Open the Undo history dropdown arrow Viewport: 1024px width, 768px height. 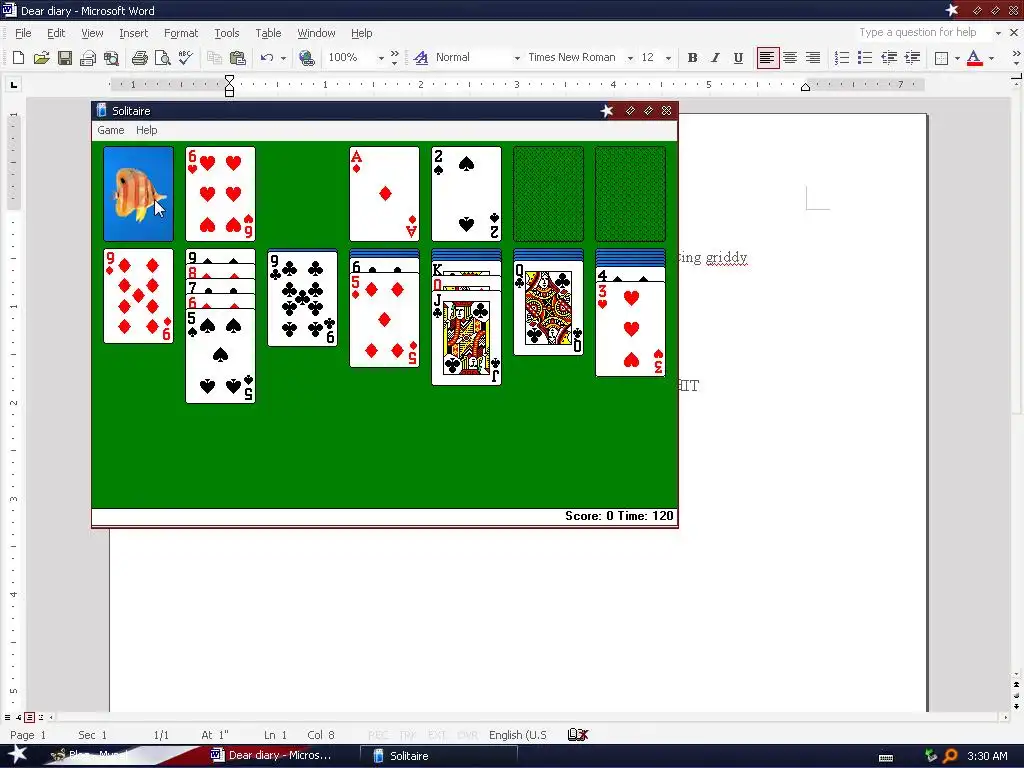coord(283,58)
